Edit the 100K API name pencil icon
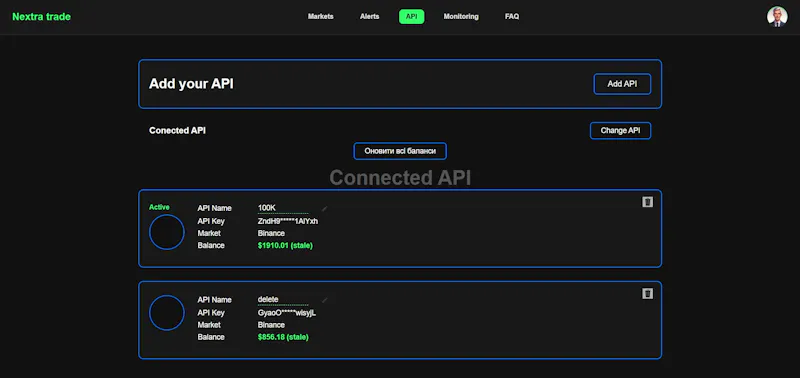800x378 pixels. coord(324,208)
